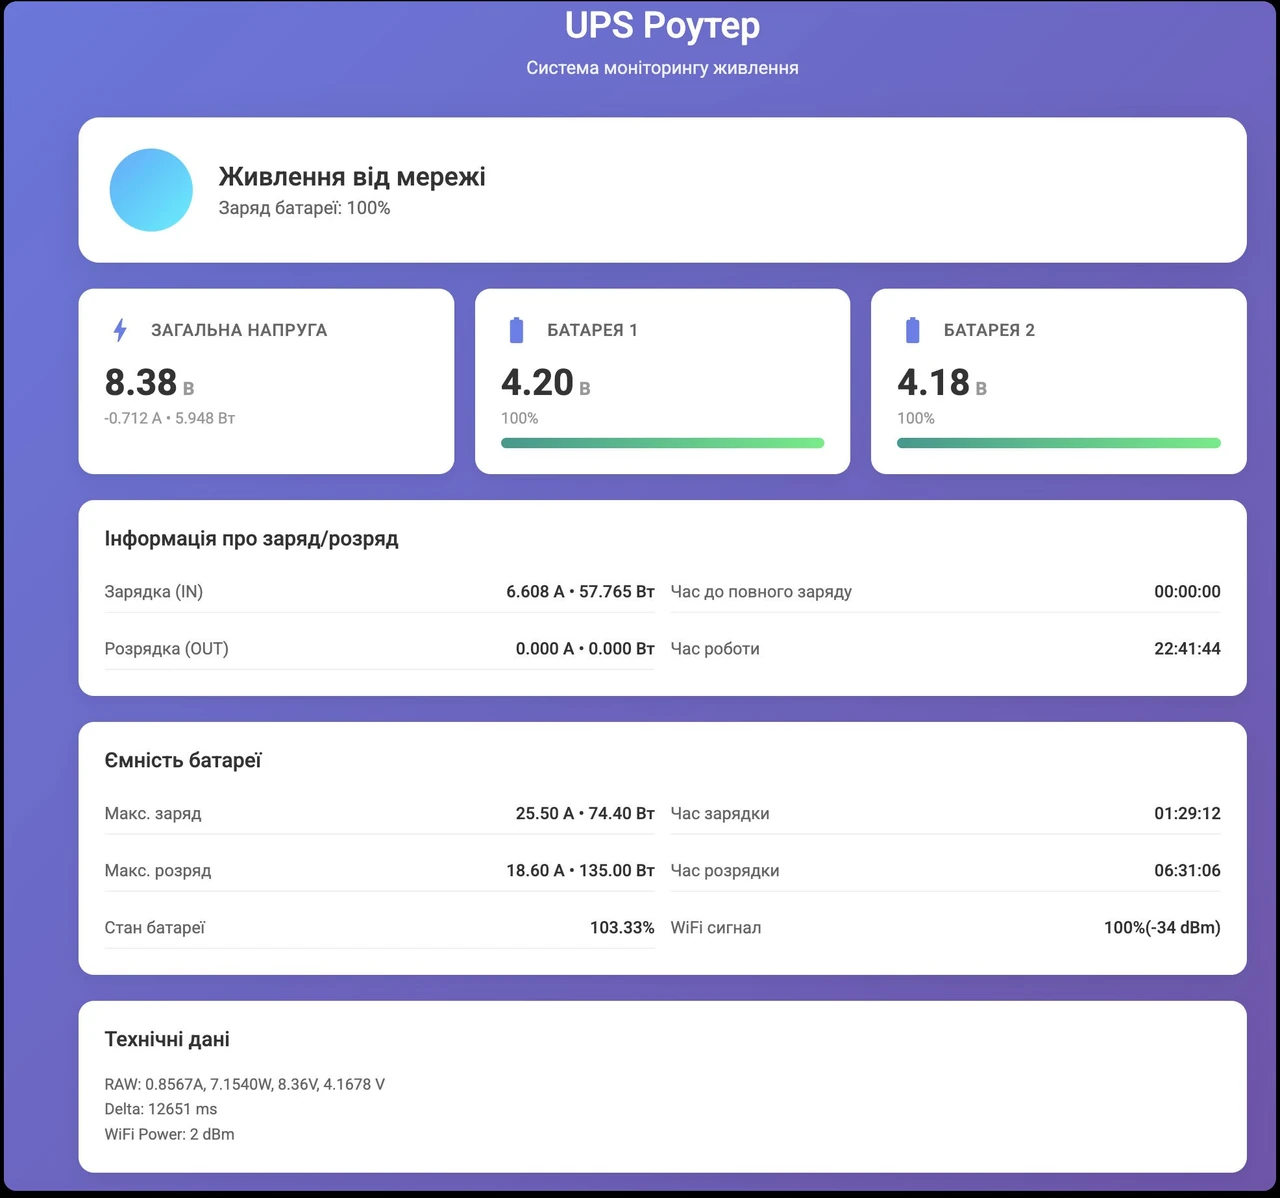1280x1198 pixels.
Task: Click the Батарея 1 battery icon
Action: tap(516, 330)
